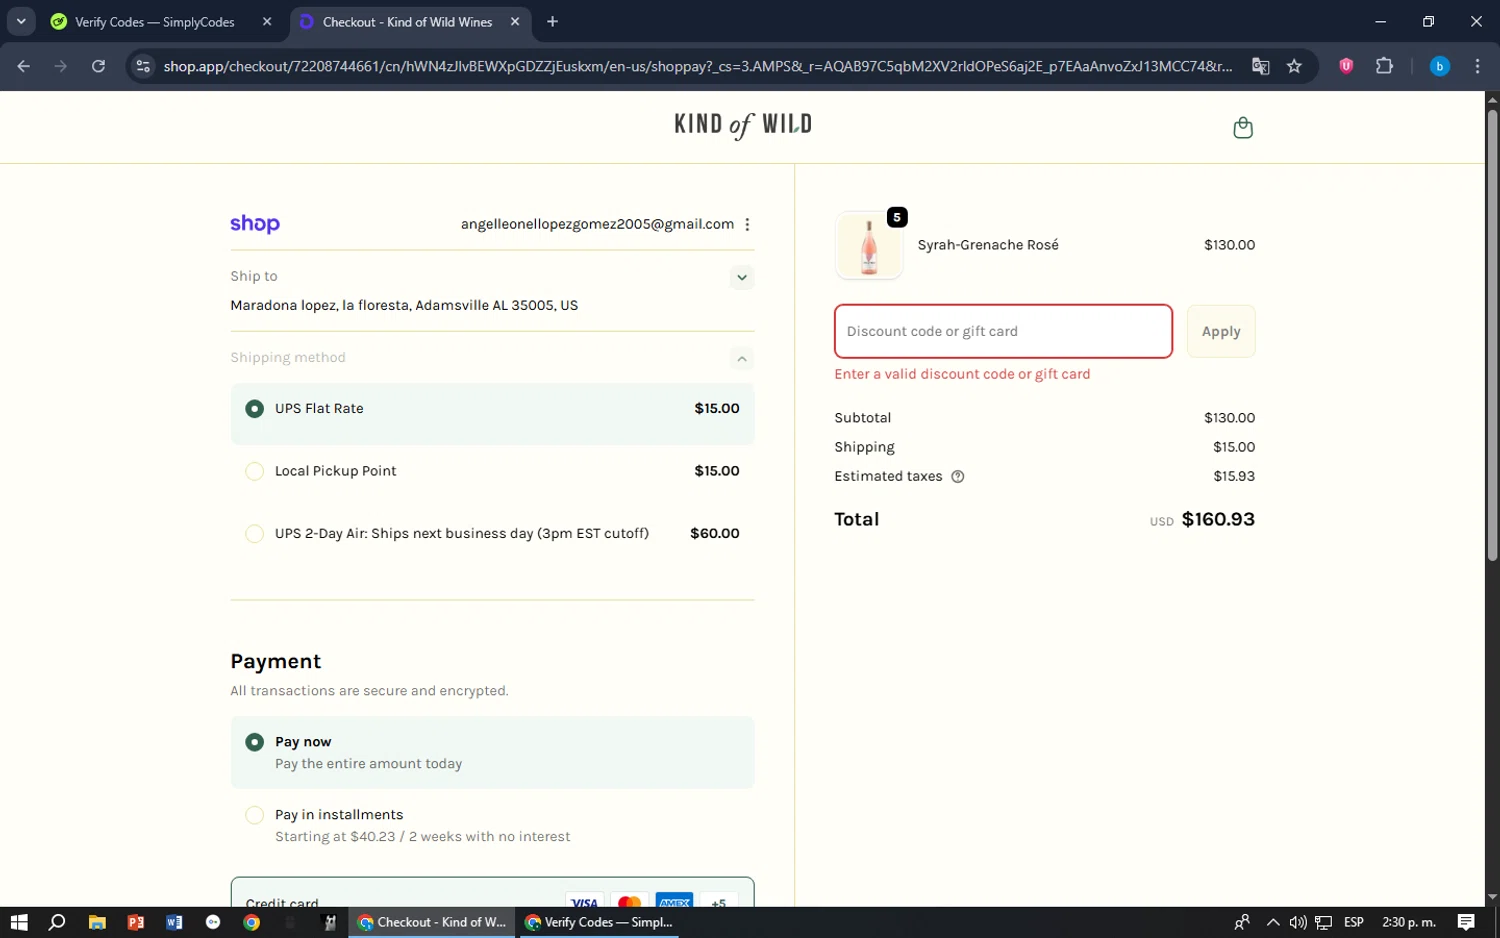The image size is (1500, 938).
Task: Click the Total $160.93 amount
Action: coord(1218,519)
